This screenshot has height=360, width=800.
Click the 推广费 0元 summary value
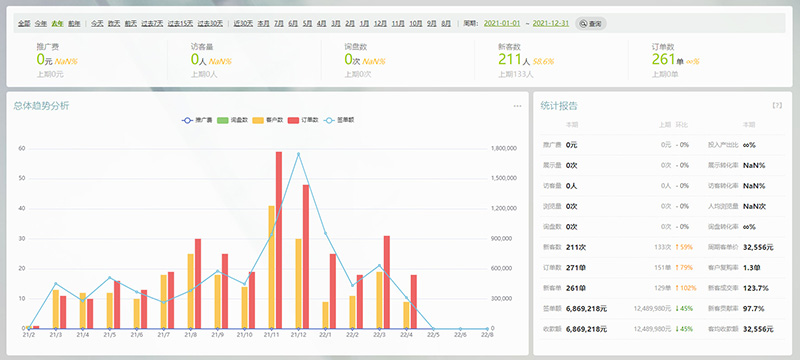44,60
